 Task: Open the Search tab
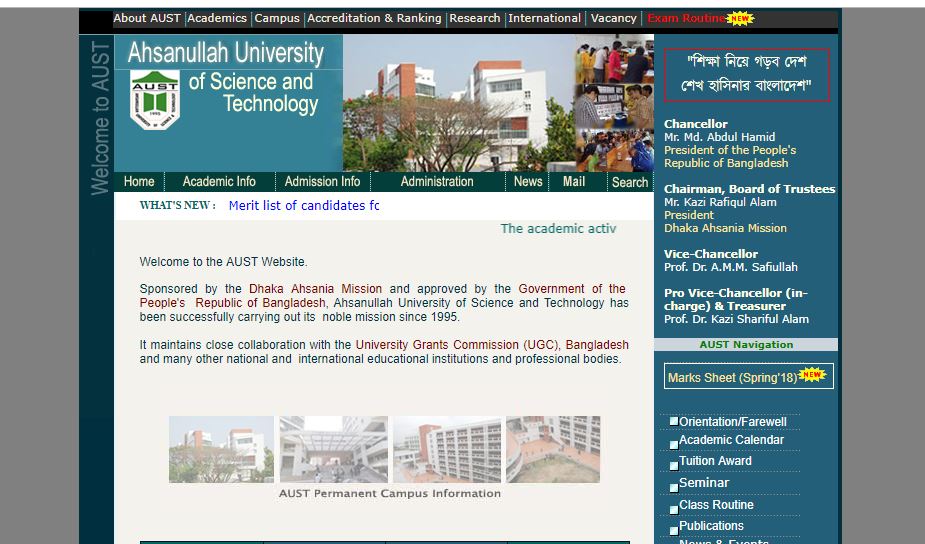click(x=629, y=182)
